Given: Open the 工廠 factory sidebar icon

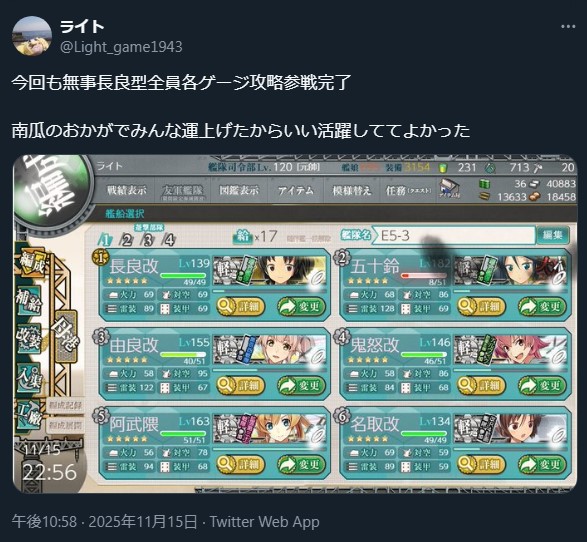Looking at the screenshot, I should tap(29, 413).
